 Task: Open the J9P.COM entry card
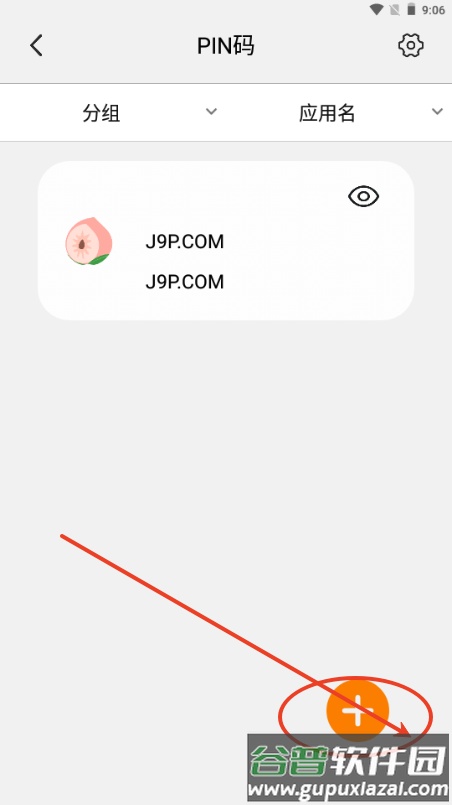click(226, 240)
